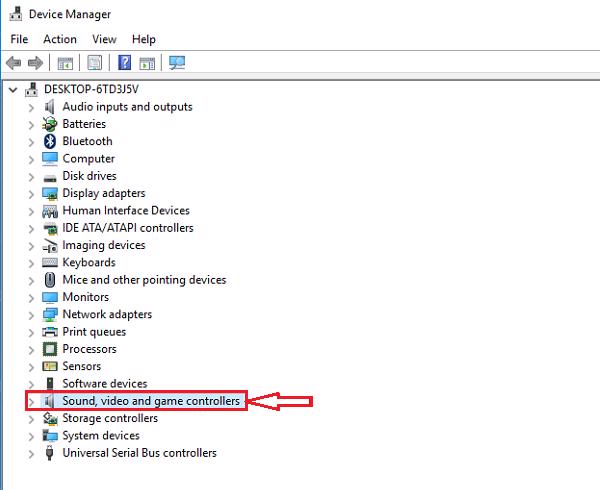The width and height of the screenshot is (600, 490).
Task: Open the File menu
Action: click(x=19, y=39)
